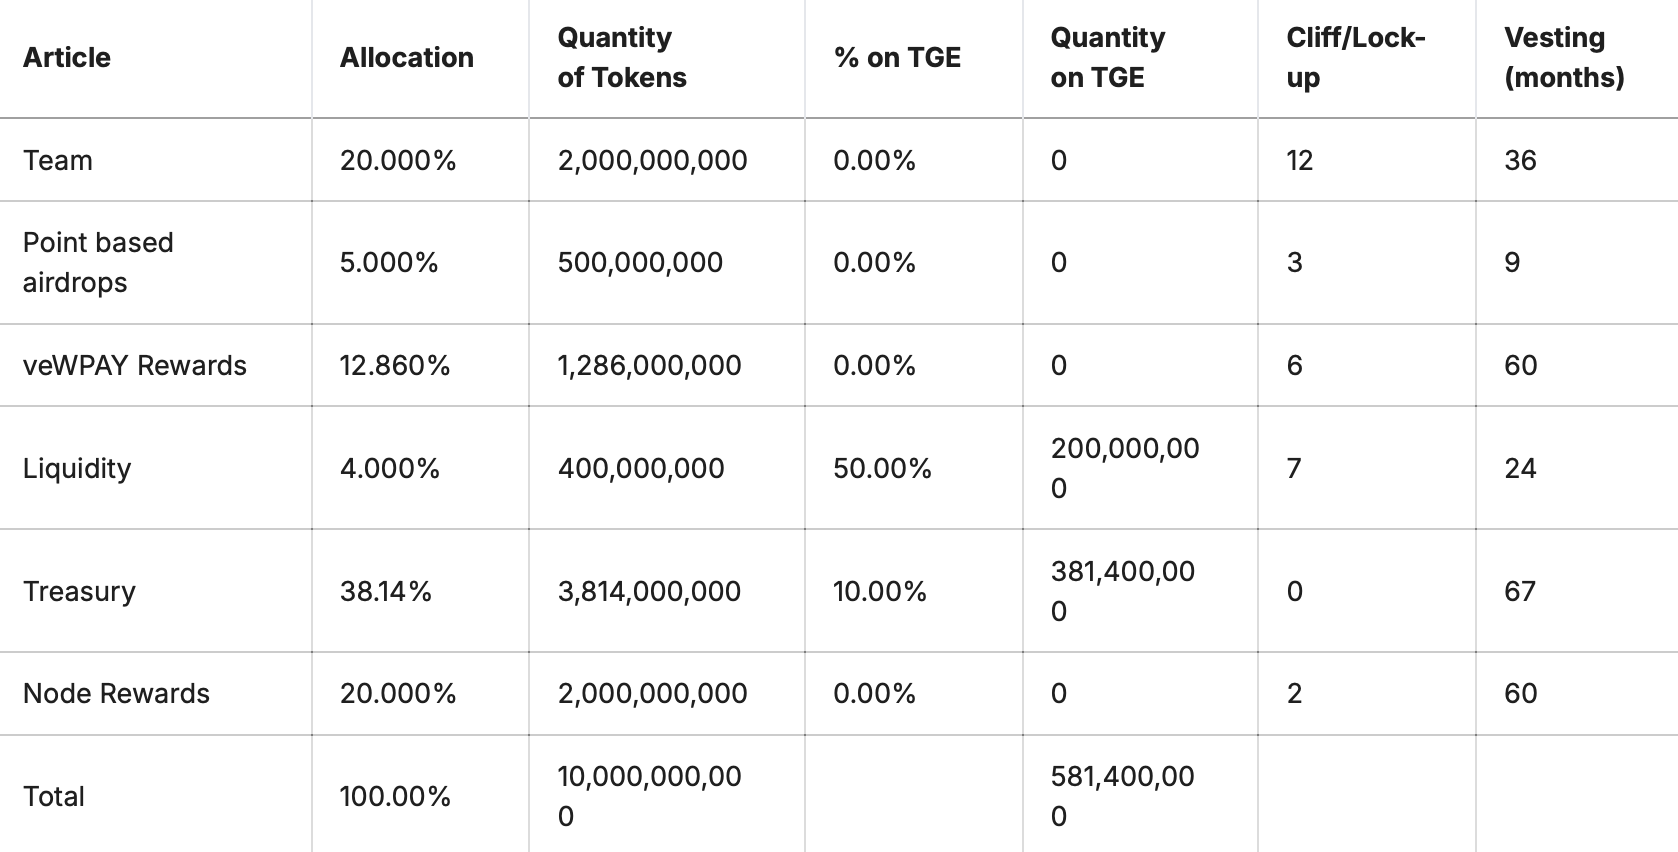Click the 3,814,000,000 token quantity cell
The width and height of the screenshot is (1678, 852).
[x=649, y=591]
